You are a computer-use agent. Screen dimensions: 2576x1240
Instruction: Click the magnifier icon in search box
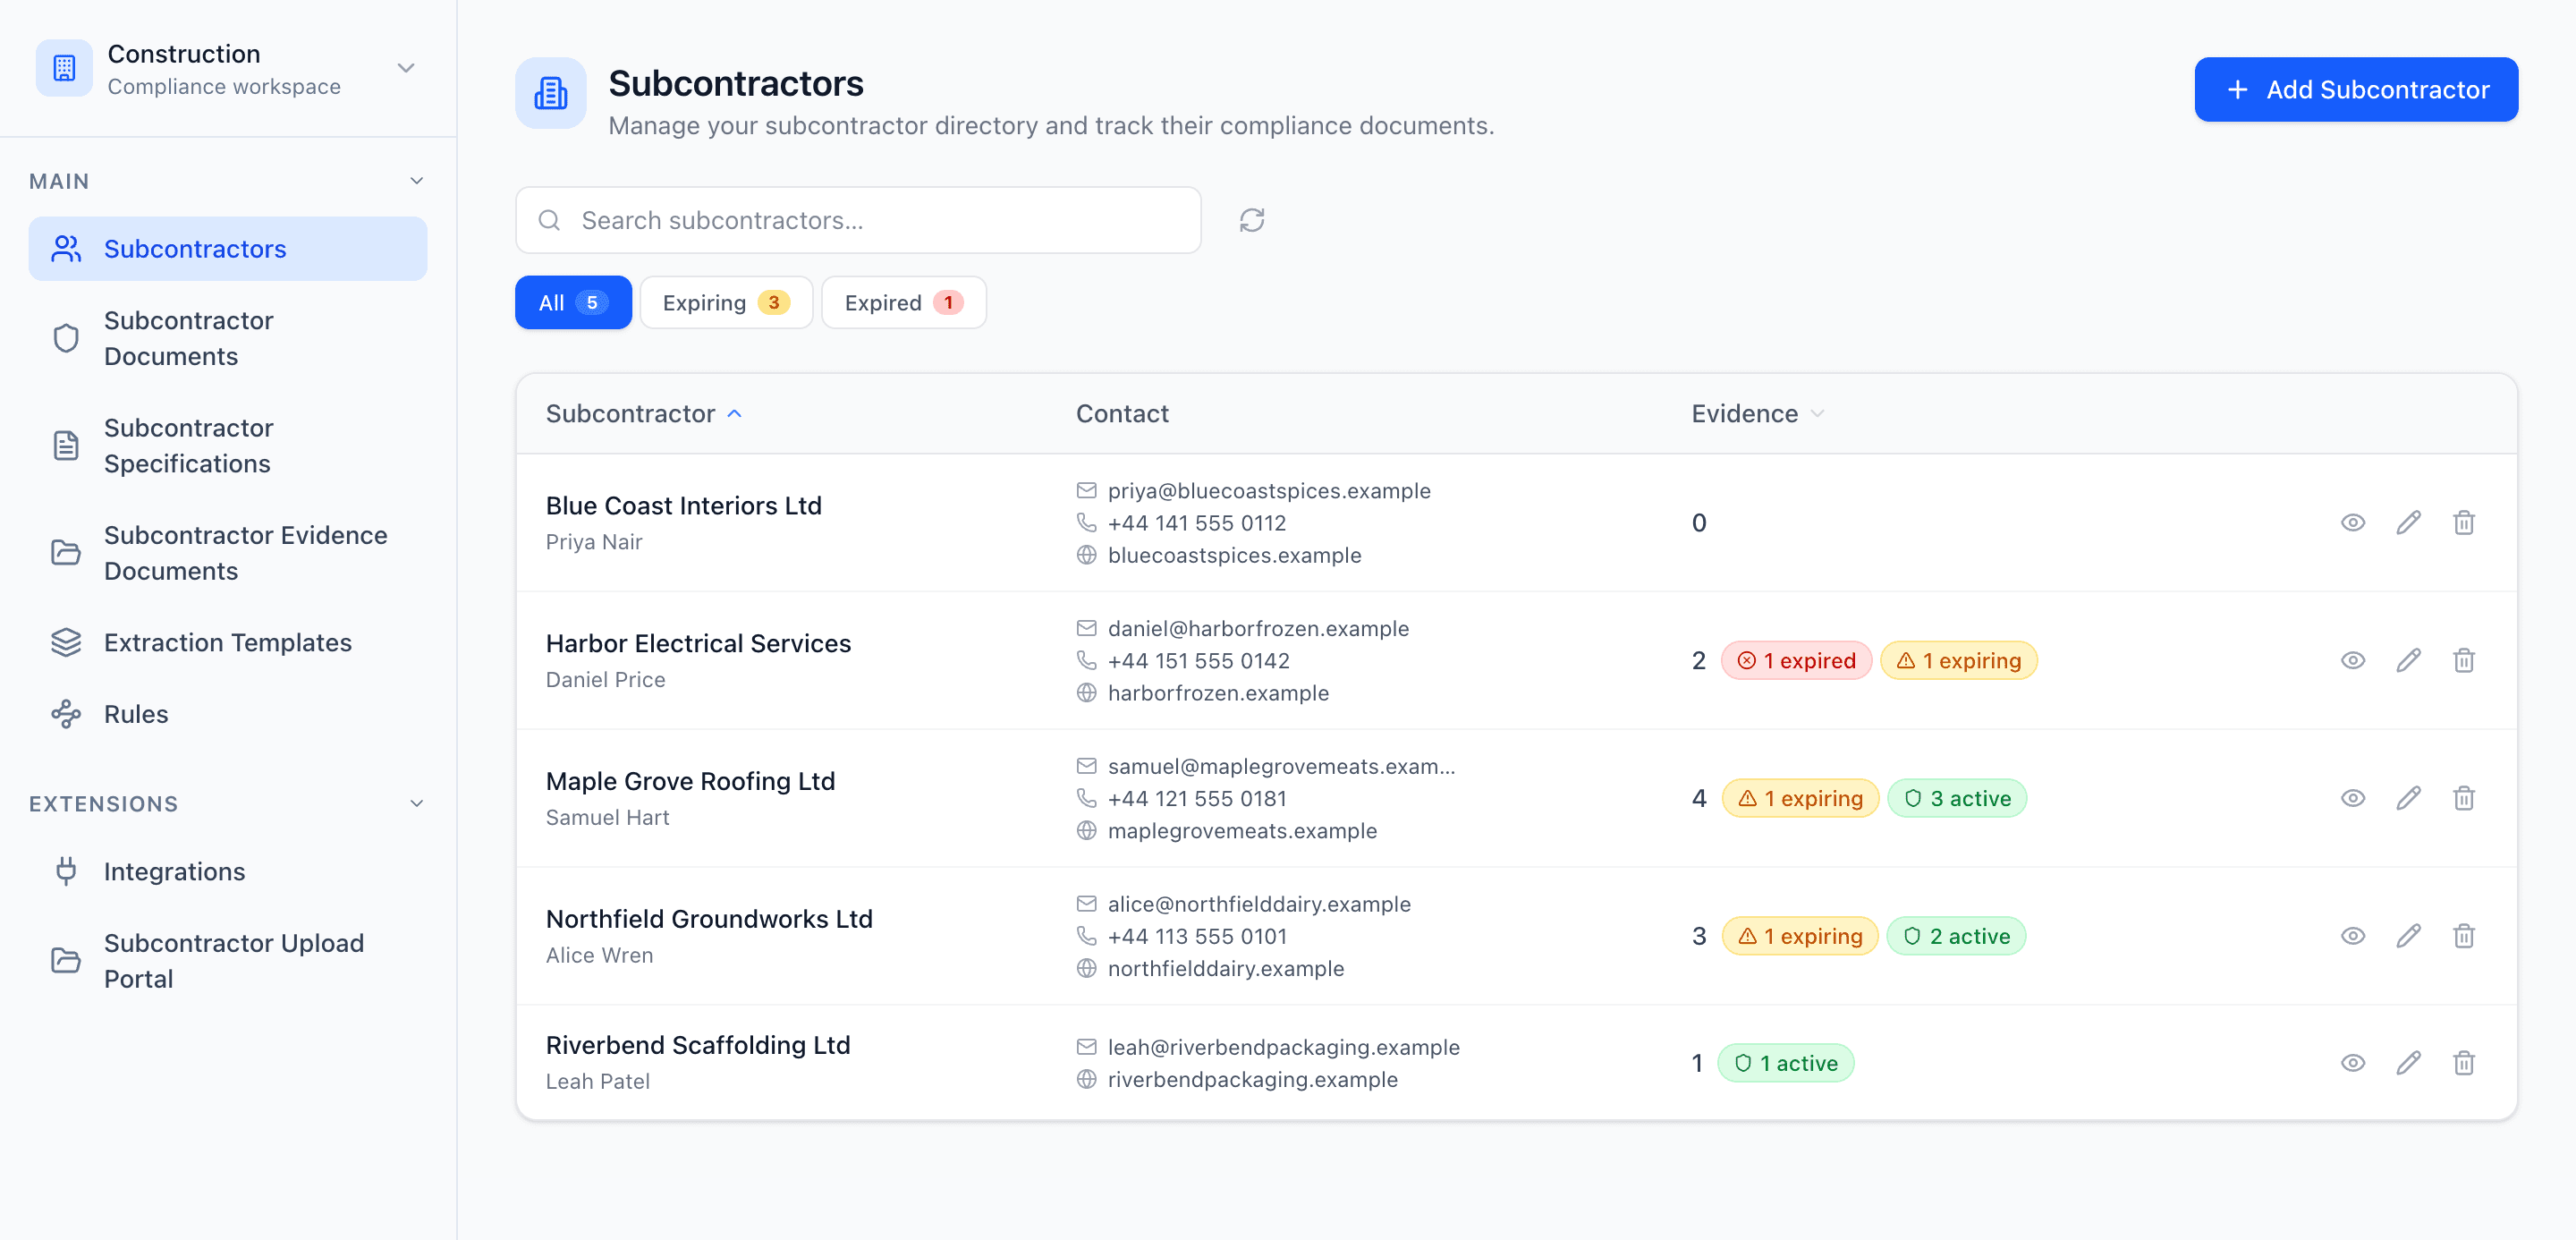[549, 220]
